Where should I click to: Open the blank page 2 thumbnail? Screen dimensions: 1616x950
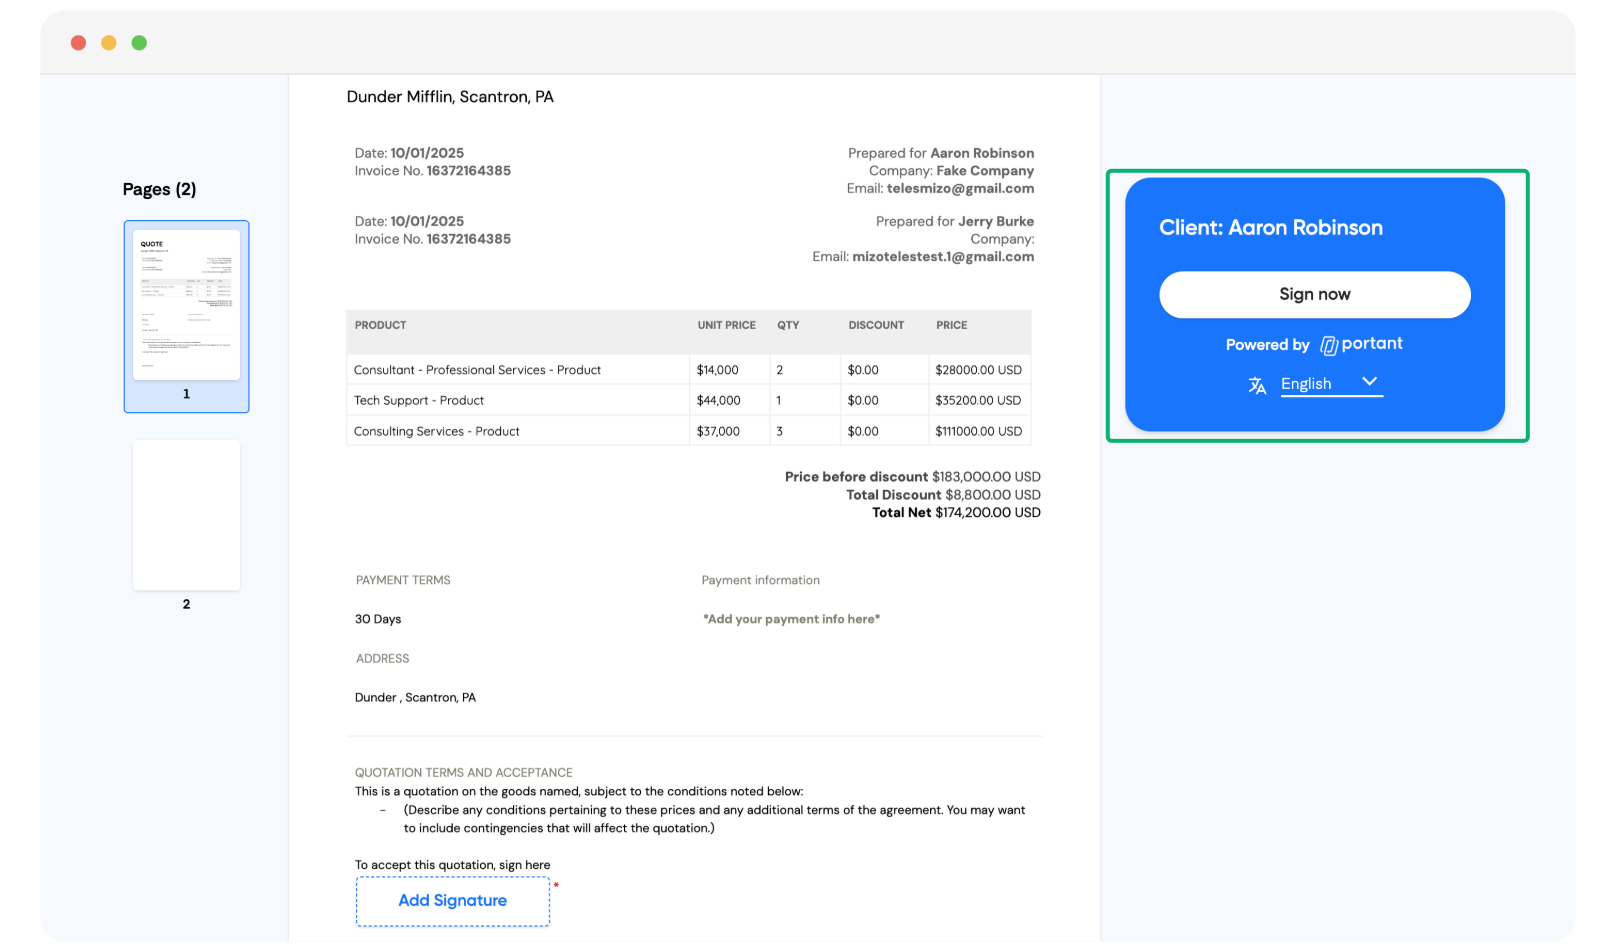(x=186, y=516)
